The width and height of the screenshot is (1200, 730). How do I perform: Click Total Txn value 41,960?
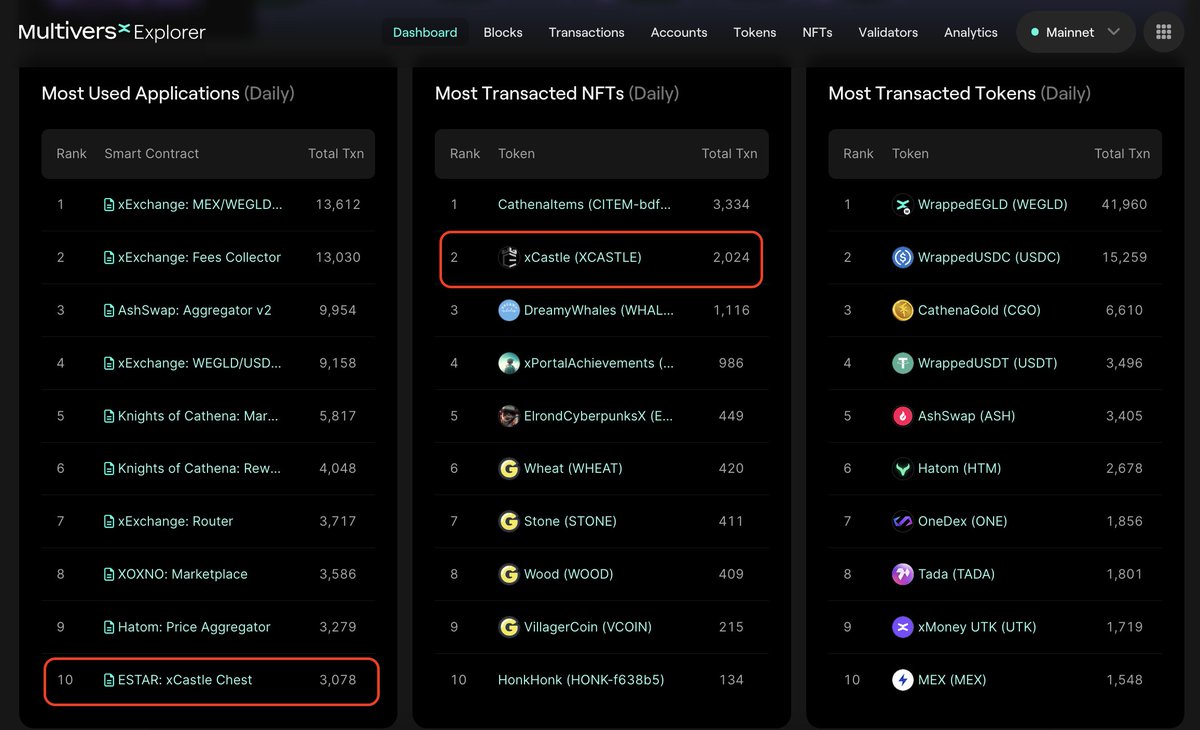[x=1124, y=205]
